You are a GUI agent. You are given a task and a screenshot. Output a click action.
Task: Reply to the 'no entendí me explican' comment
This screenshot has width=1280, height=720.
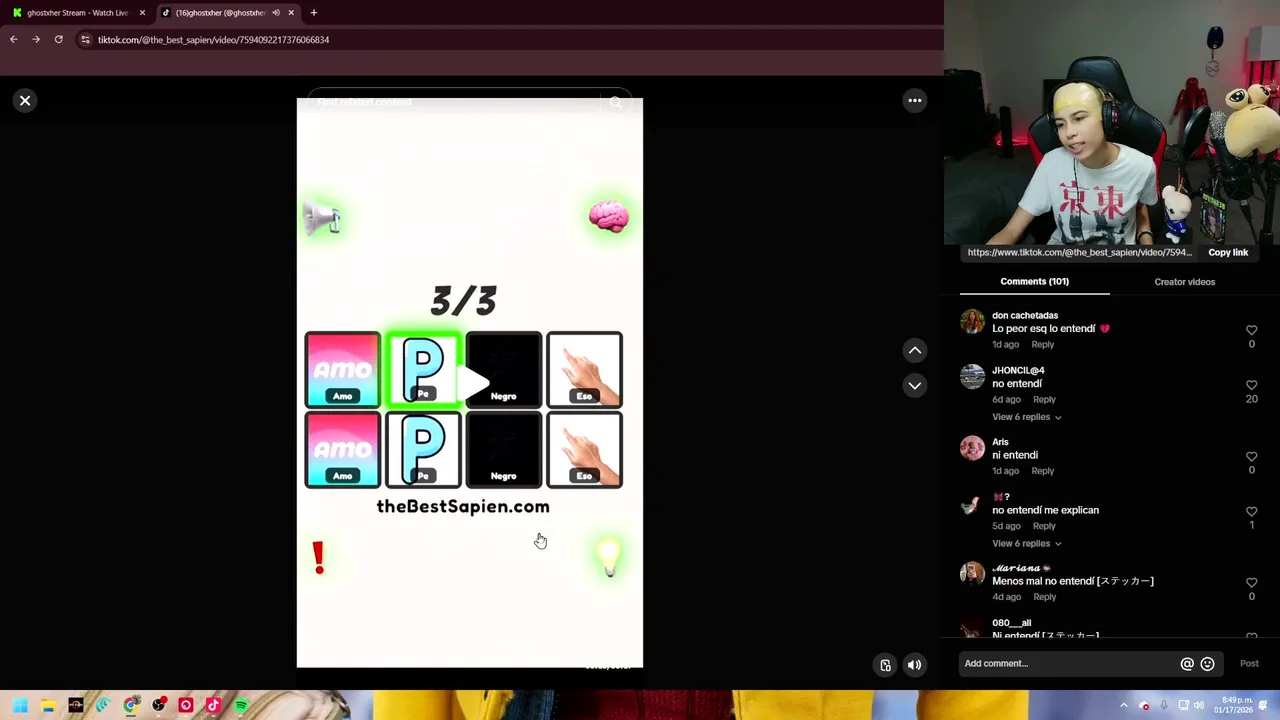click(1044, 526)
